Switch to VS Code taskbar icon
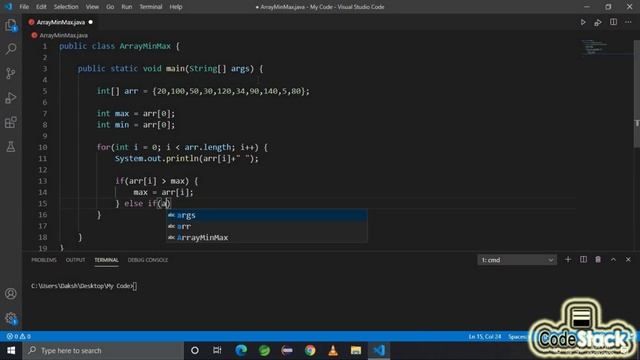 click(x=379, y=351)
